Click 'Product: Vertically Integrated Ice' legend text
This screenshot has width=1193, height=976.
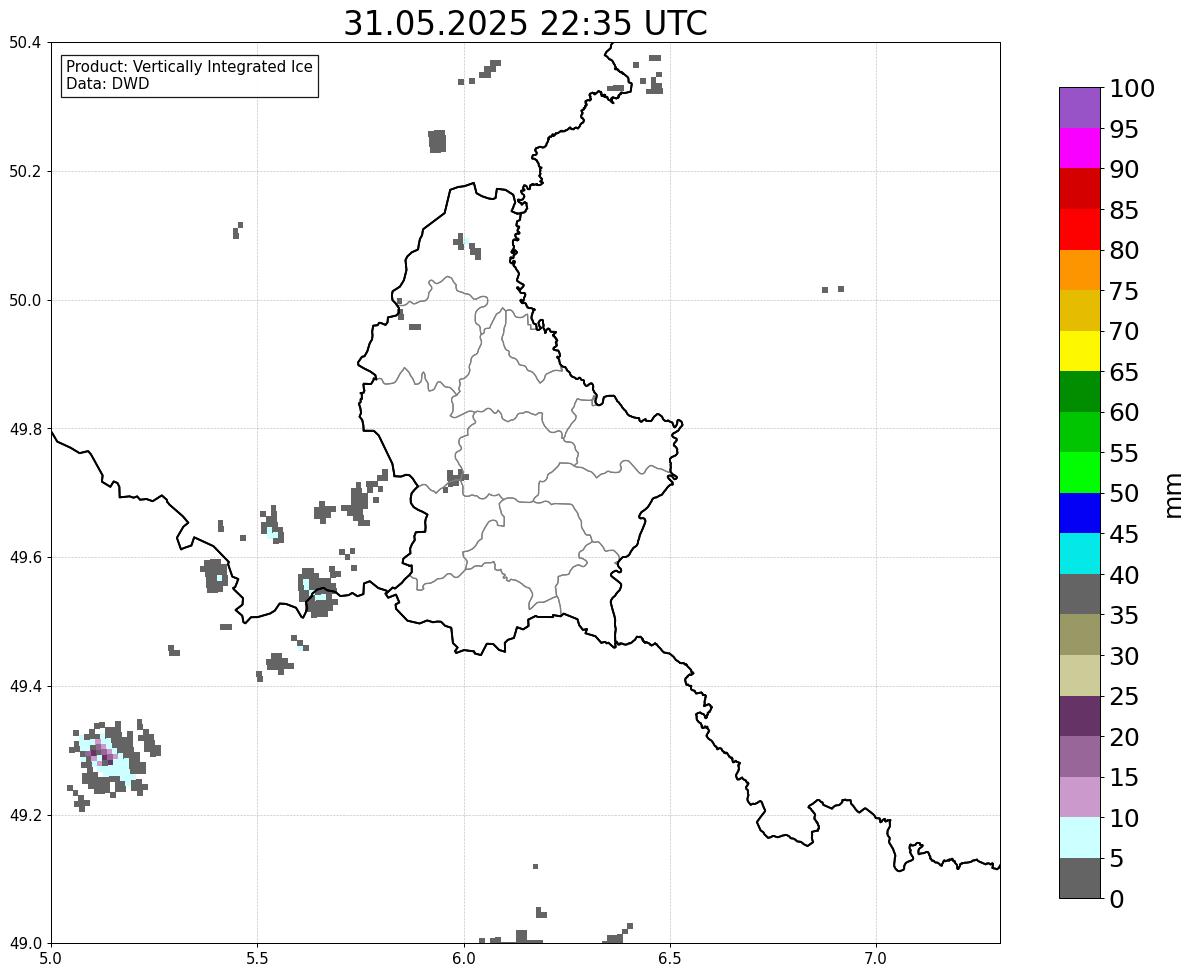click(x=189, y=67)
